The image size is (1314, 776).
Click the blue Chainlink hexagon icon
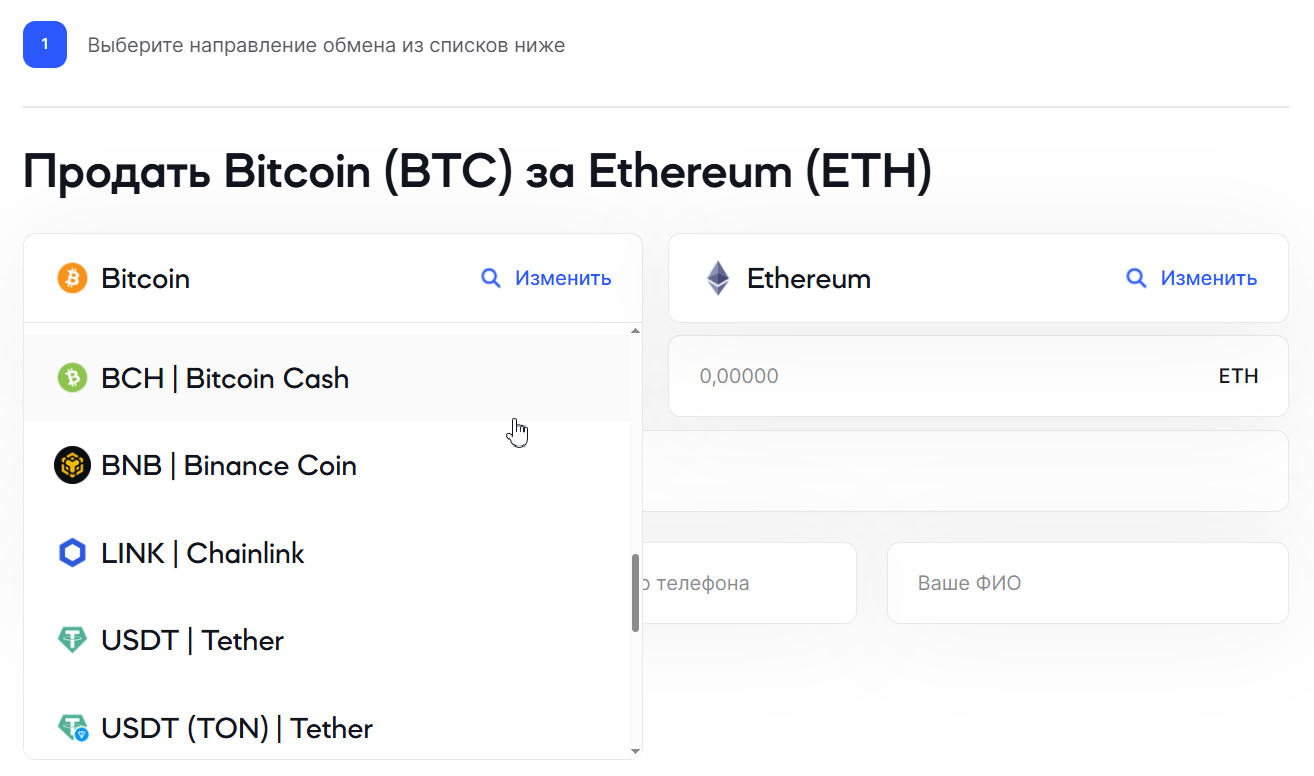tap(72, 553)
